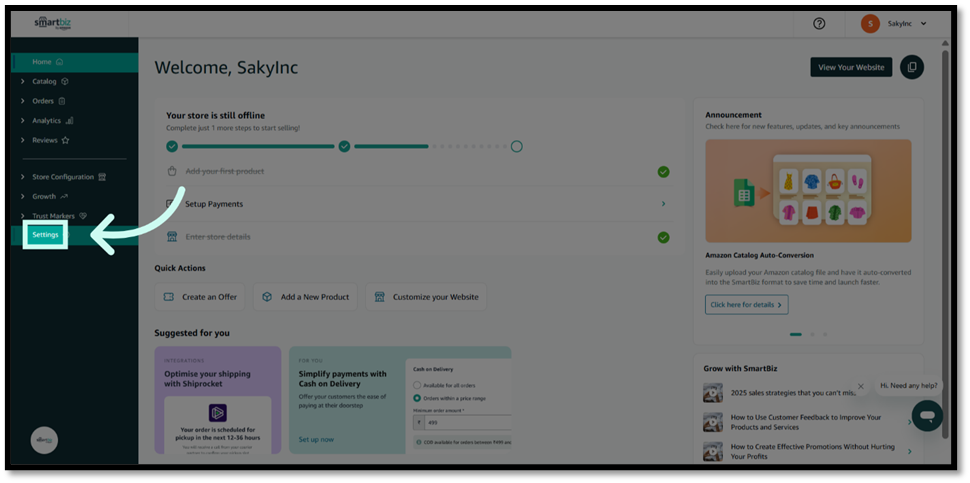Open the SakyInc account dropdown
This screenshot has width=970, height=483.
click(x=923, y=24)
